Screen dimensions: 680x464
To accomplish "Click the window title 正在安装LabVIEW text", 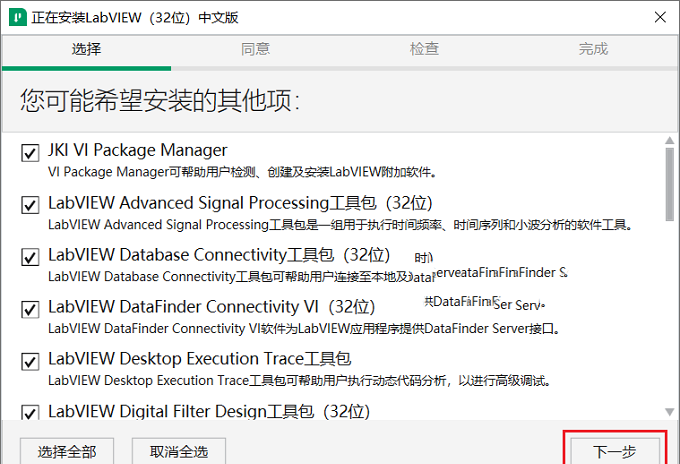I will pos(135,18).
